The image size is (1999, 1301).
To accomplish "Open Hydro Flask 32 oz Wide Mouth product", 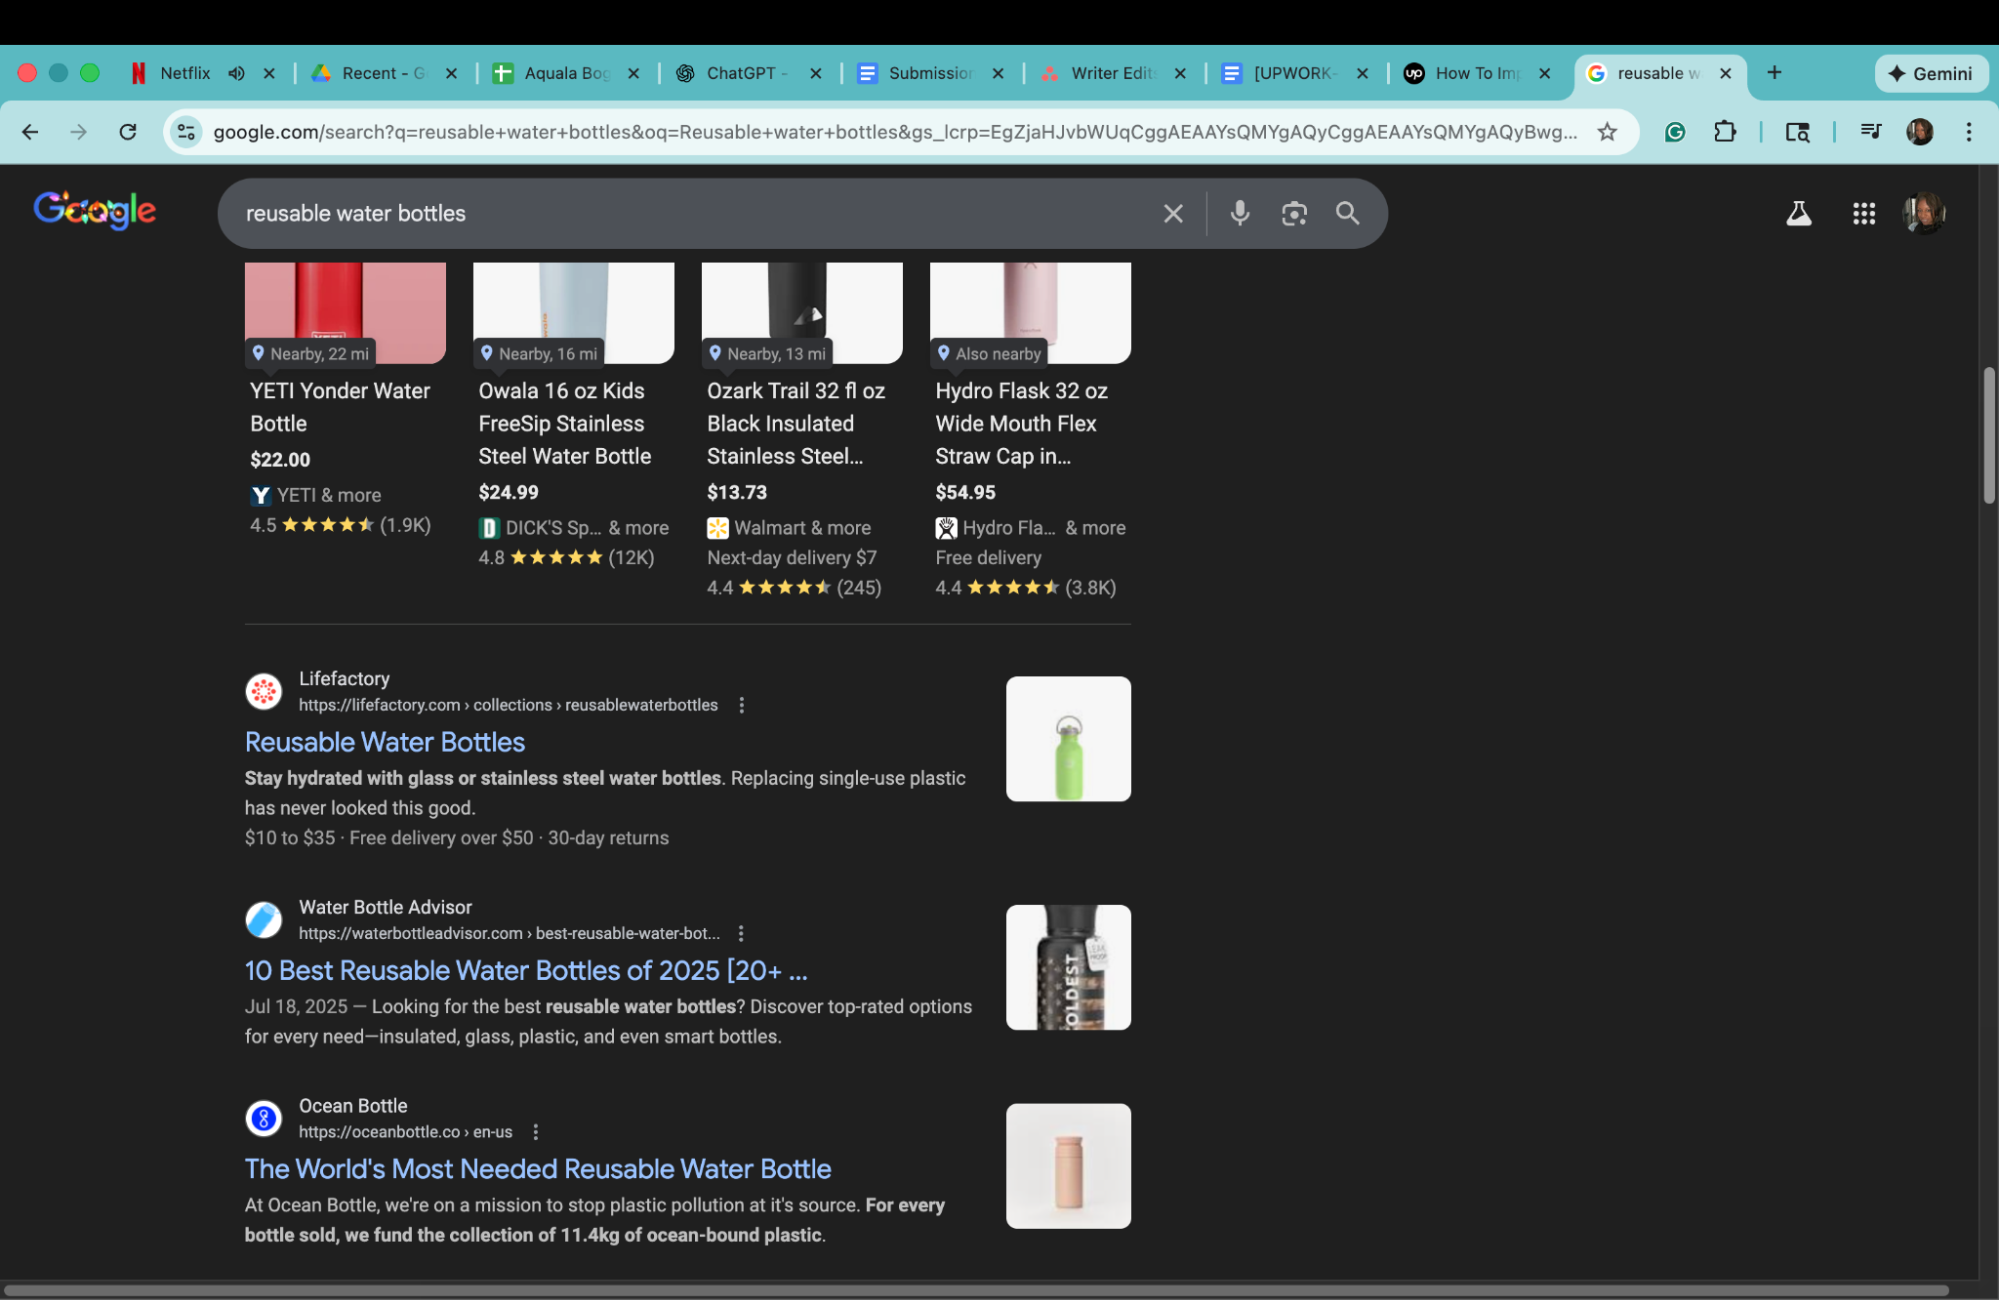I will pyautogui.click(x=1021, y=423).
